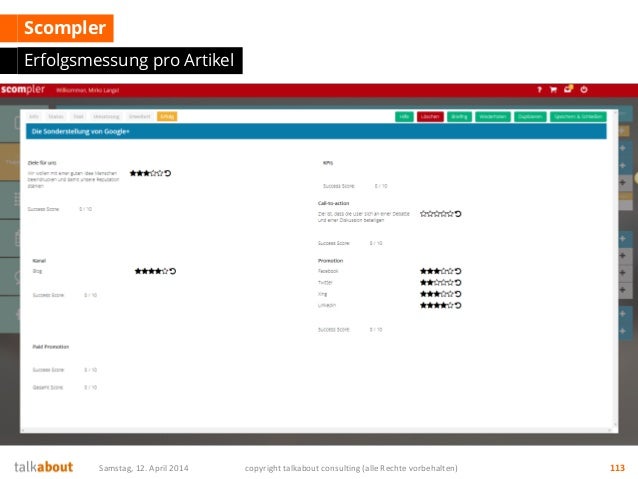Reset the Twitter promotion rating
Screen dimensions: 638x479
(458, 282)
